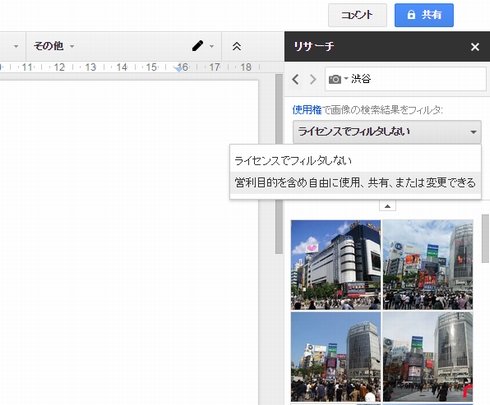Select 営利目的を含め自由に使用 filter option
490x405 pixels.
tap(355, 183)
